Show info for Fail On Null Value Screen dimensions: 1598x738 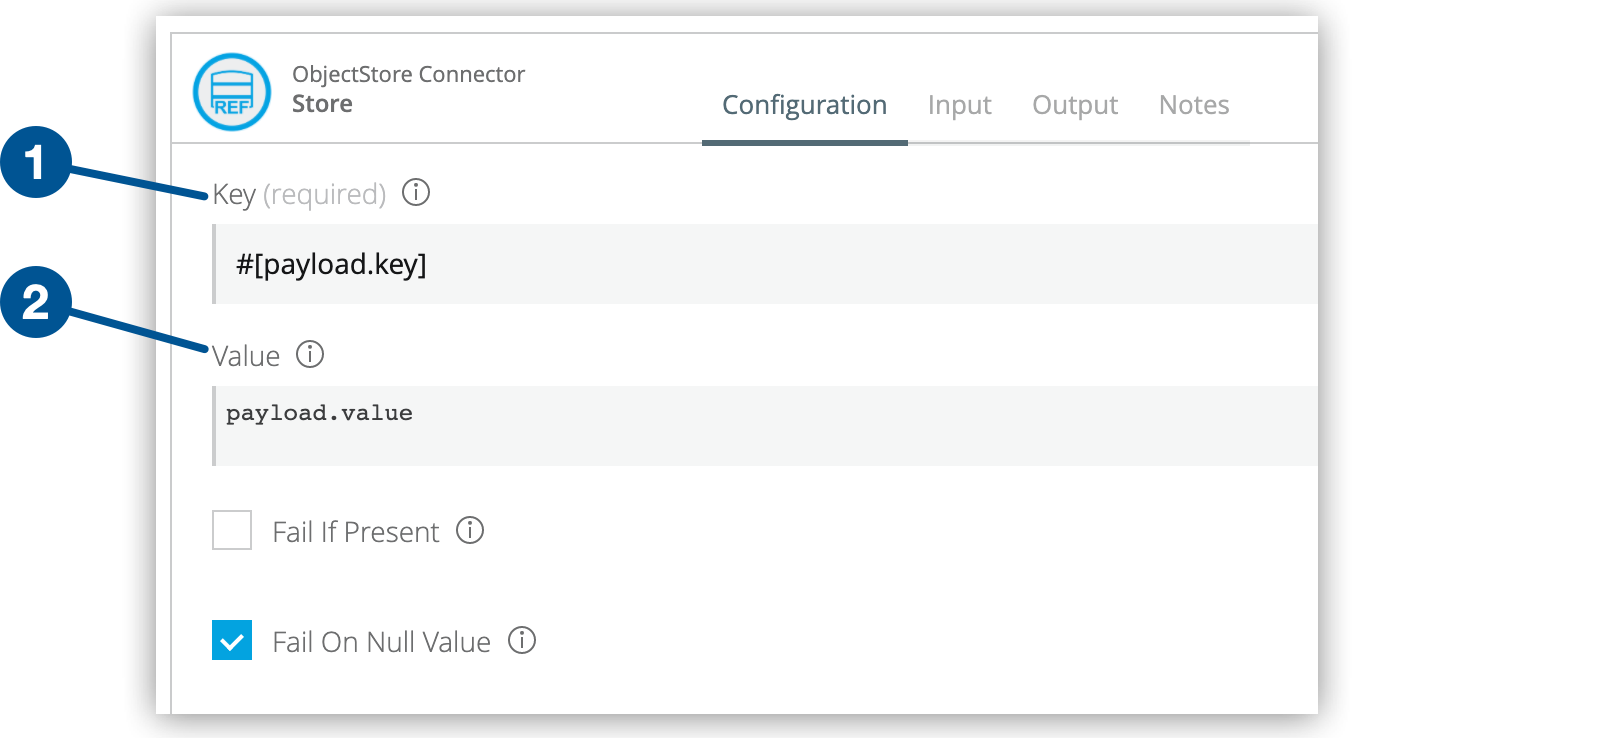tap(522, 640)
